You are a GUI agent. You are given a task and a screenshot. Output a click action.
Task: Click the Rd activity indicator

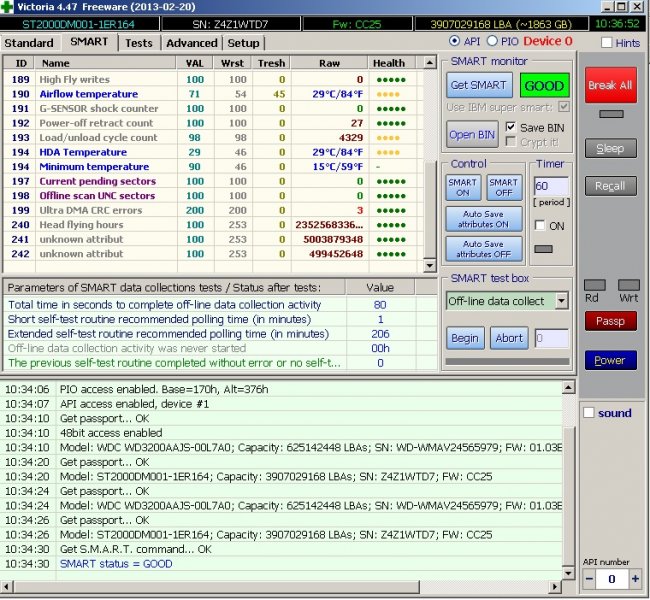click(594, 285)
